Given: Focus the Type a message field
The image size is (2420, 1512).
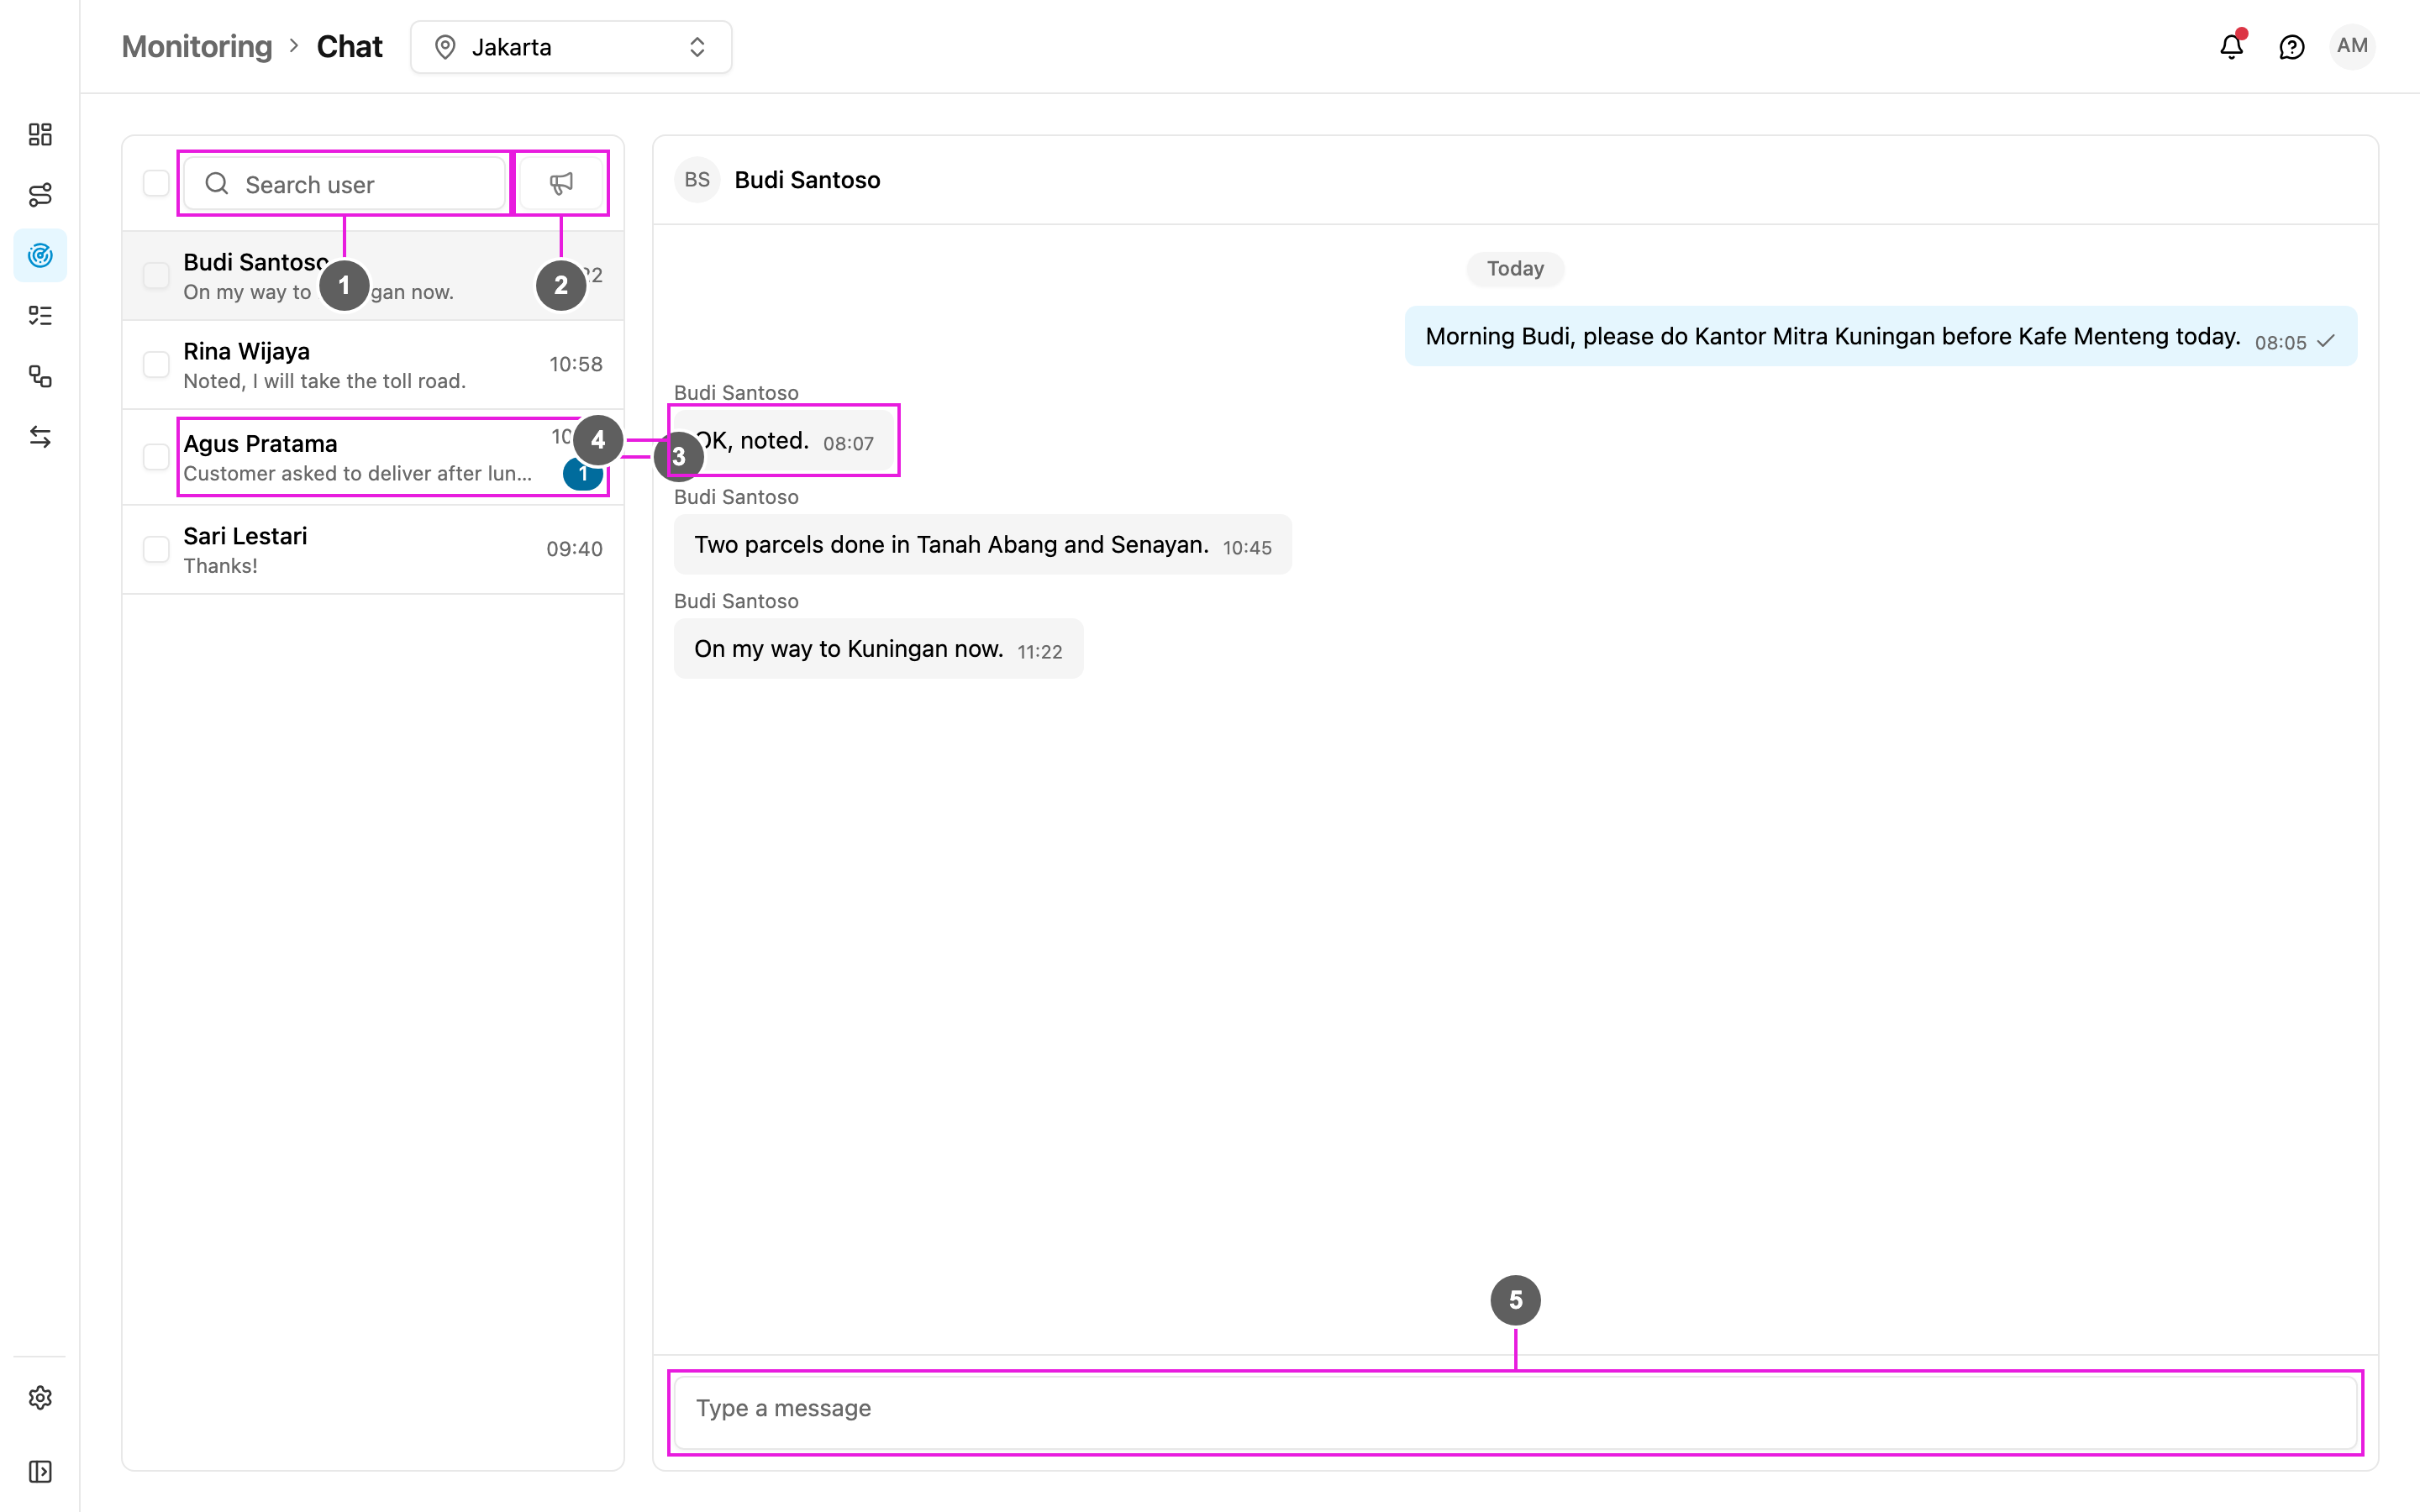Looking at the screenshot, I should click(1515, 1412).
